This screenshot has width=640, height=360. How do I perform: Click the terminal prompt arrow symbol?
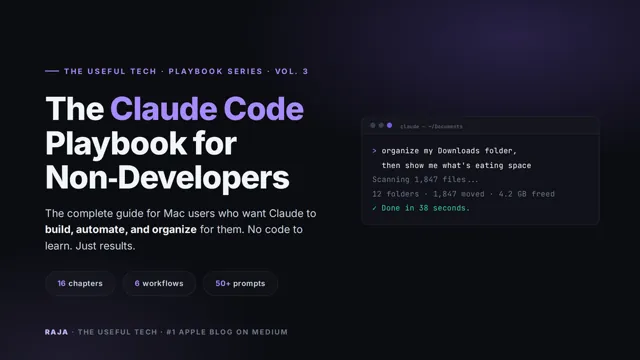click(x=374, y=151)
